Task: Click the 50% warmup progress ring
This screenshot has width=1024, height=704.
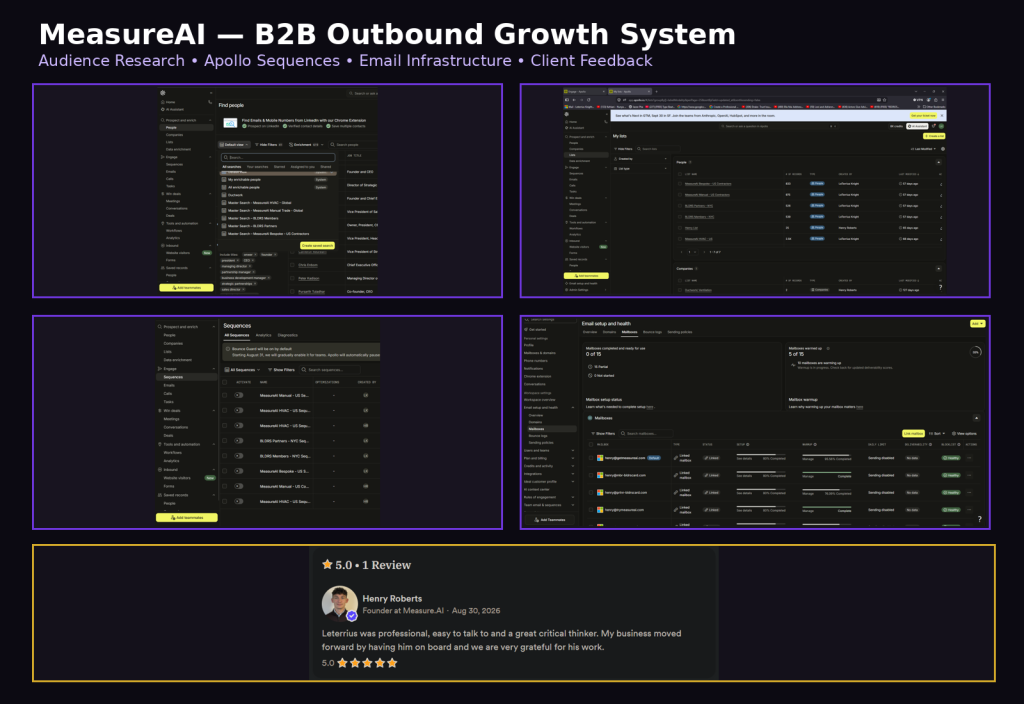Action: tap(976, 352)
